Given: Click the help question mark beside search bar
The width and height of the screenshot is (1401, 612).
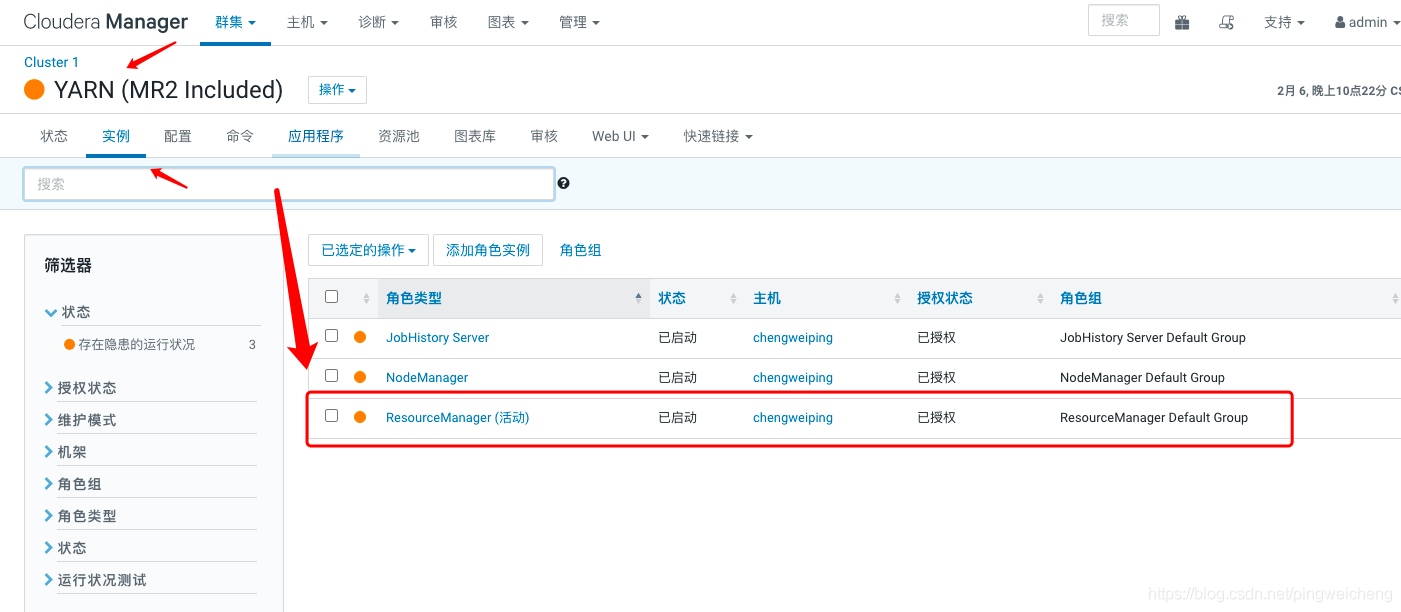Looking at the screenshot, I should tap(563, 183).
